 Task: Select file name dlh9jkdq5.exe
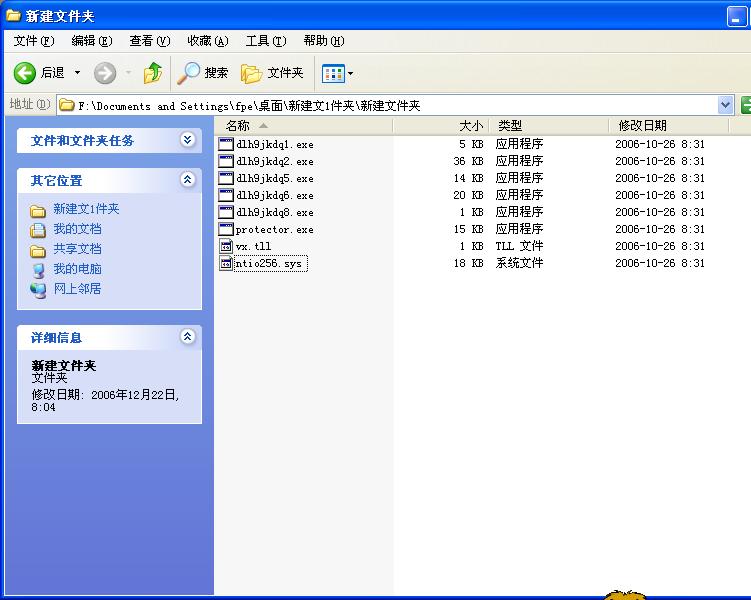coord(274,179)
